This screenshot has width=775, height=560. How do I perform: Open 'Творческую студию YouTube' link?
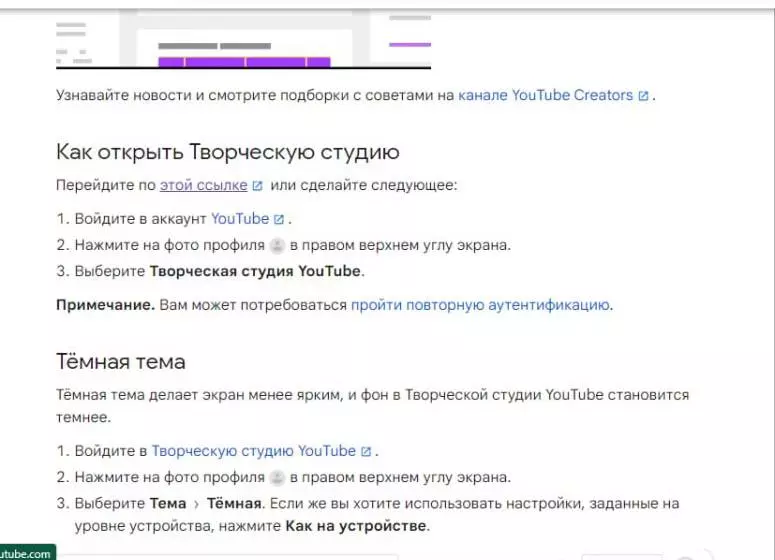pos(254,451)
